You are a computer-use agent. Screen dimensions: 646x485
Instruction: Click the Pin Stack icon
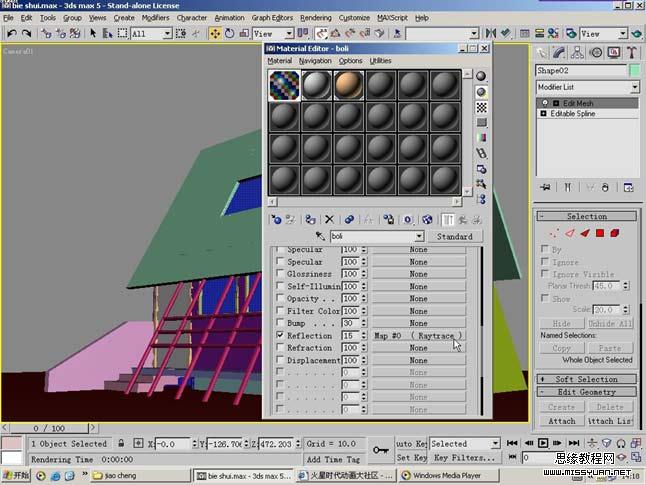(546, 187)
